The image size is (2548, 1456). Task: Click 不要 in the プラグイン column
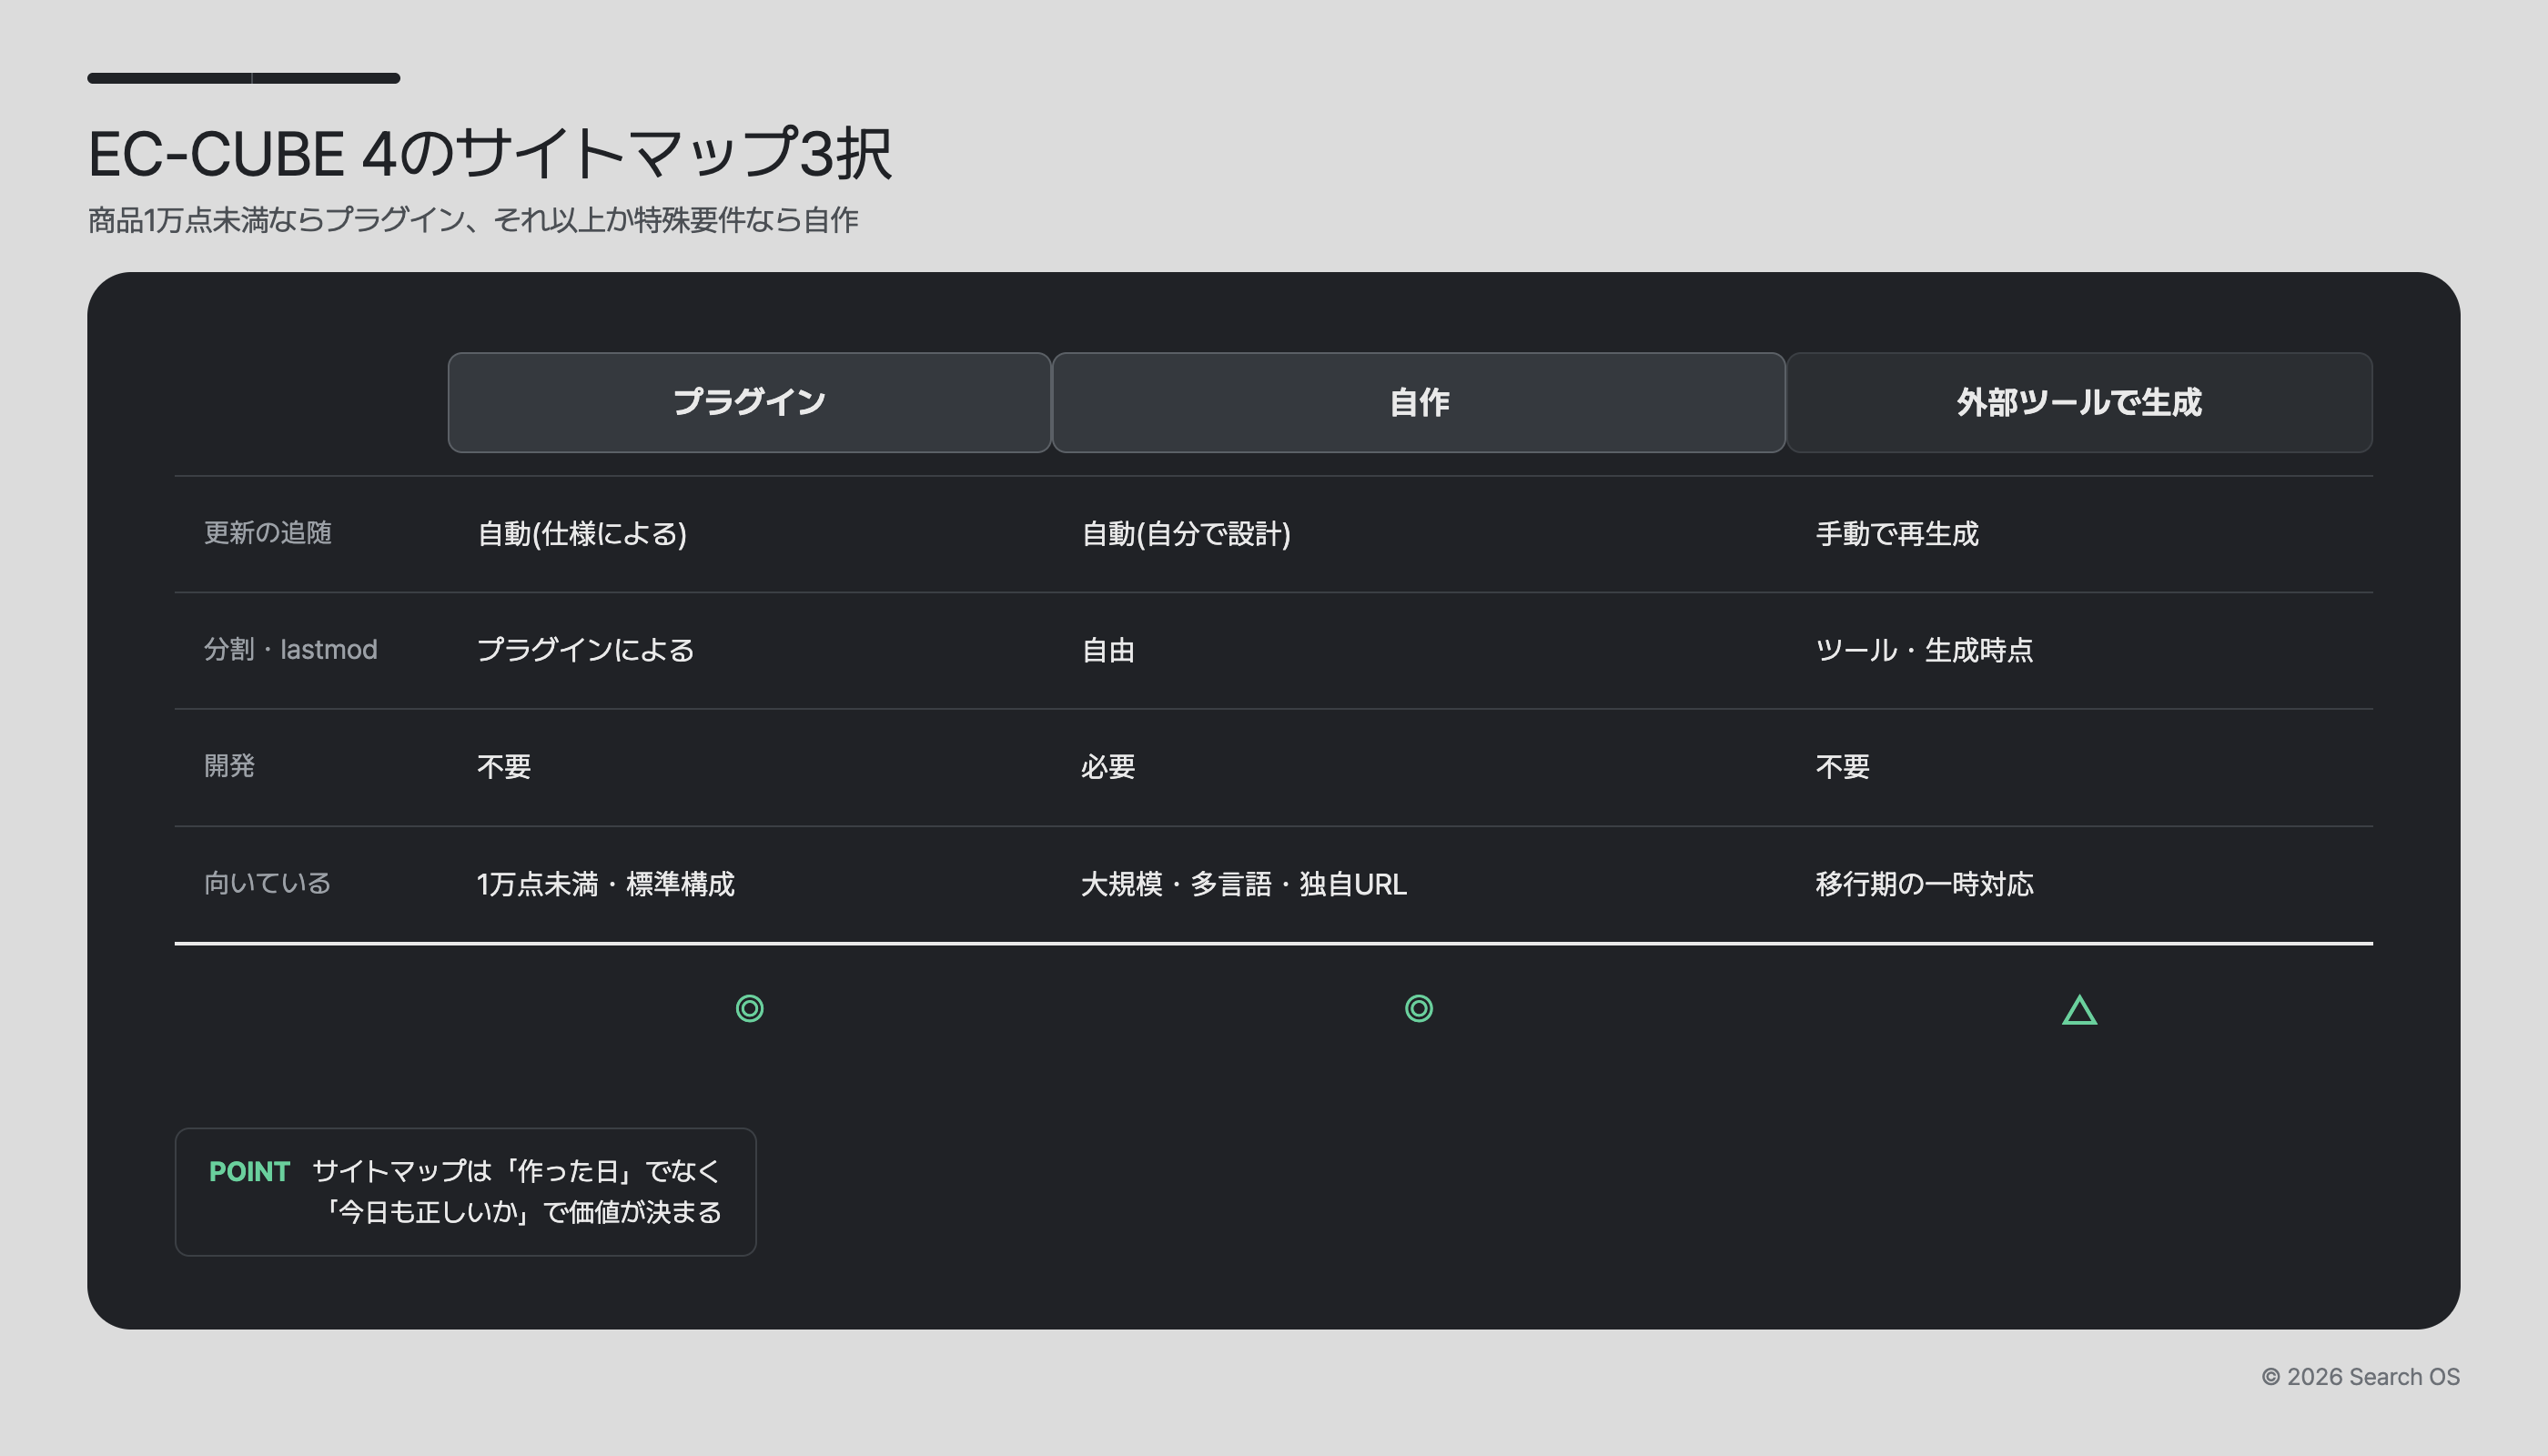click(x=504, y=767)
